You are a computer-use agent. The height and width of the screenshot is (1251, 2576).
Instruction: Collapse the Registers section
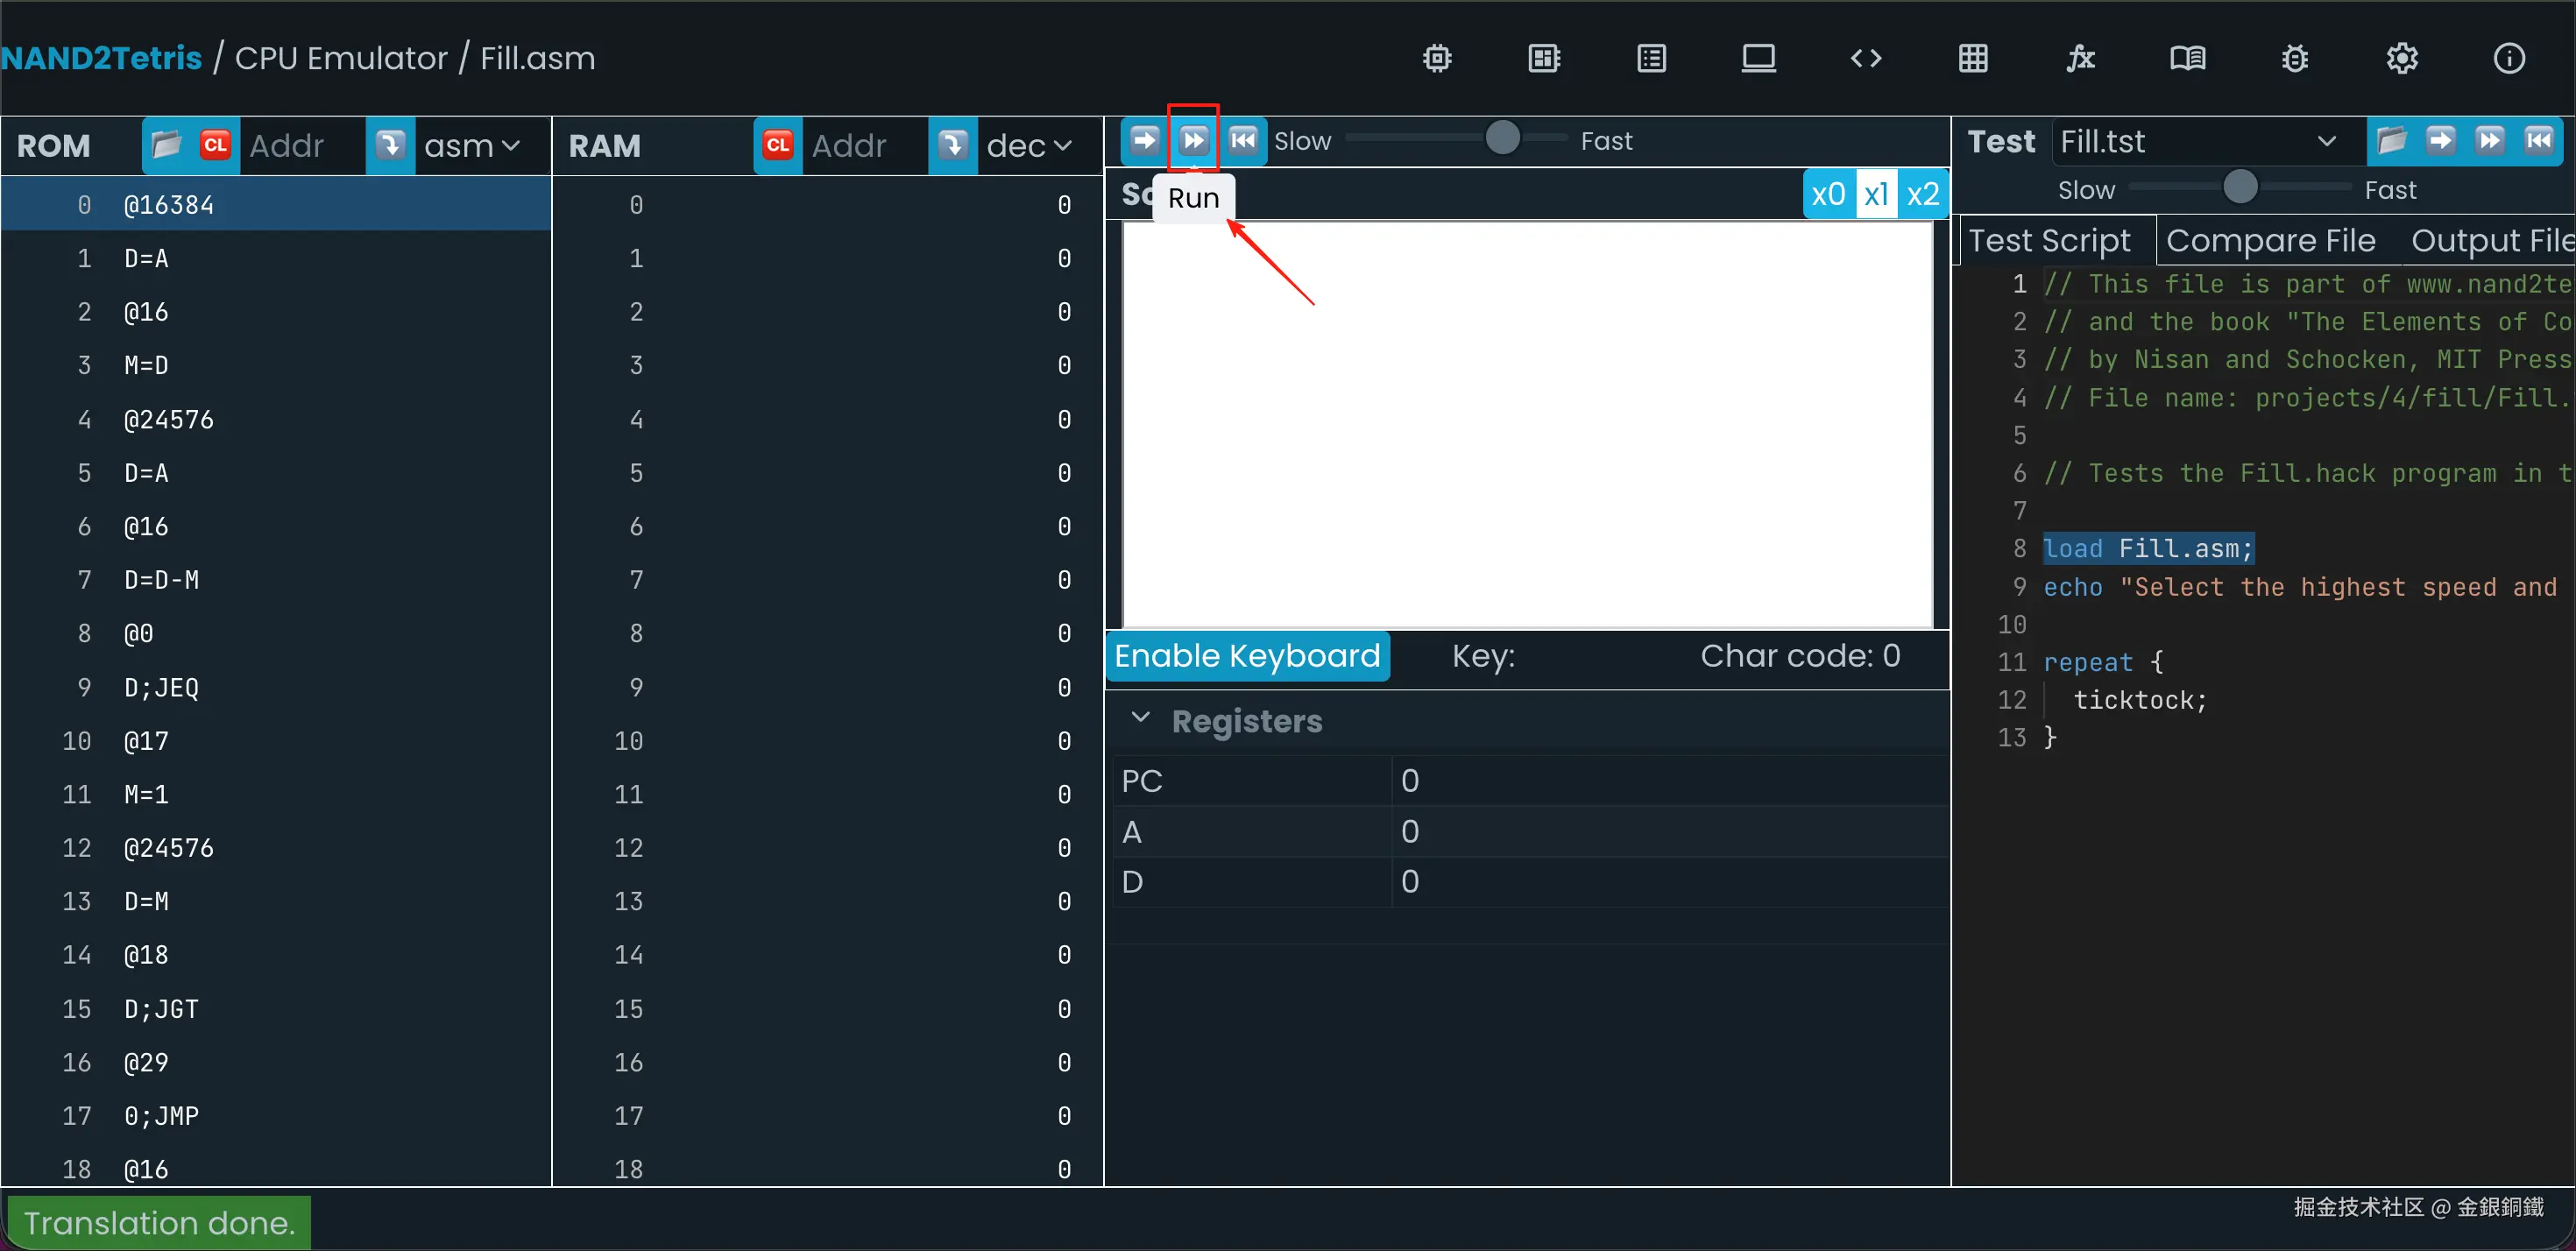pos(1140,719)
